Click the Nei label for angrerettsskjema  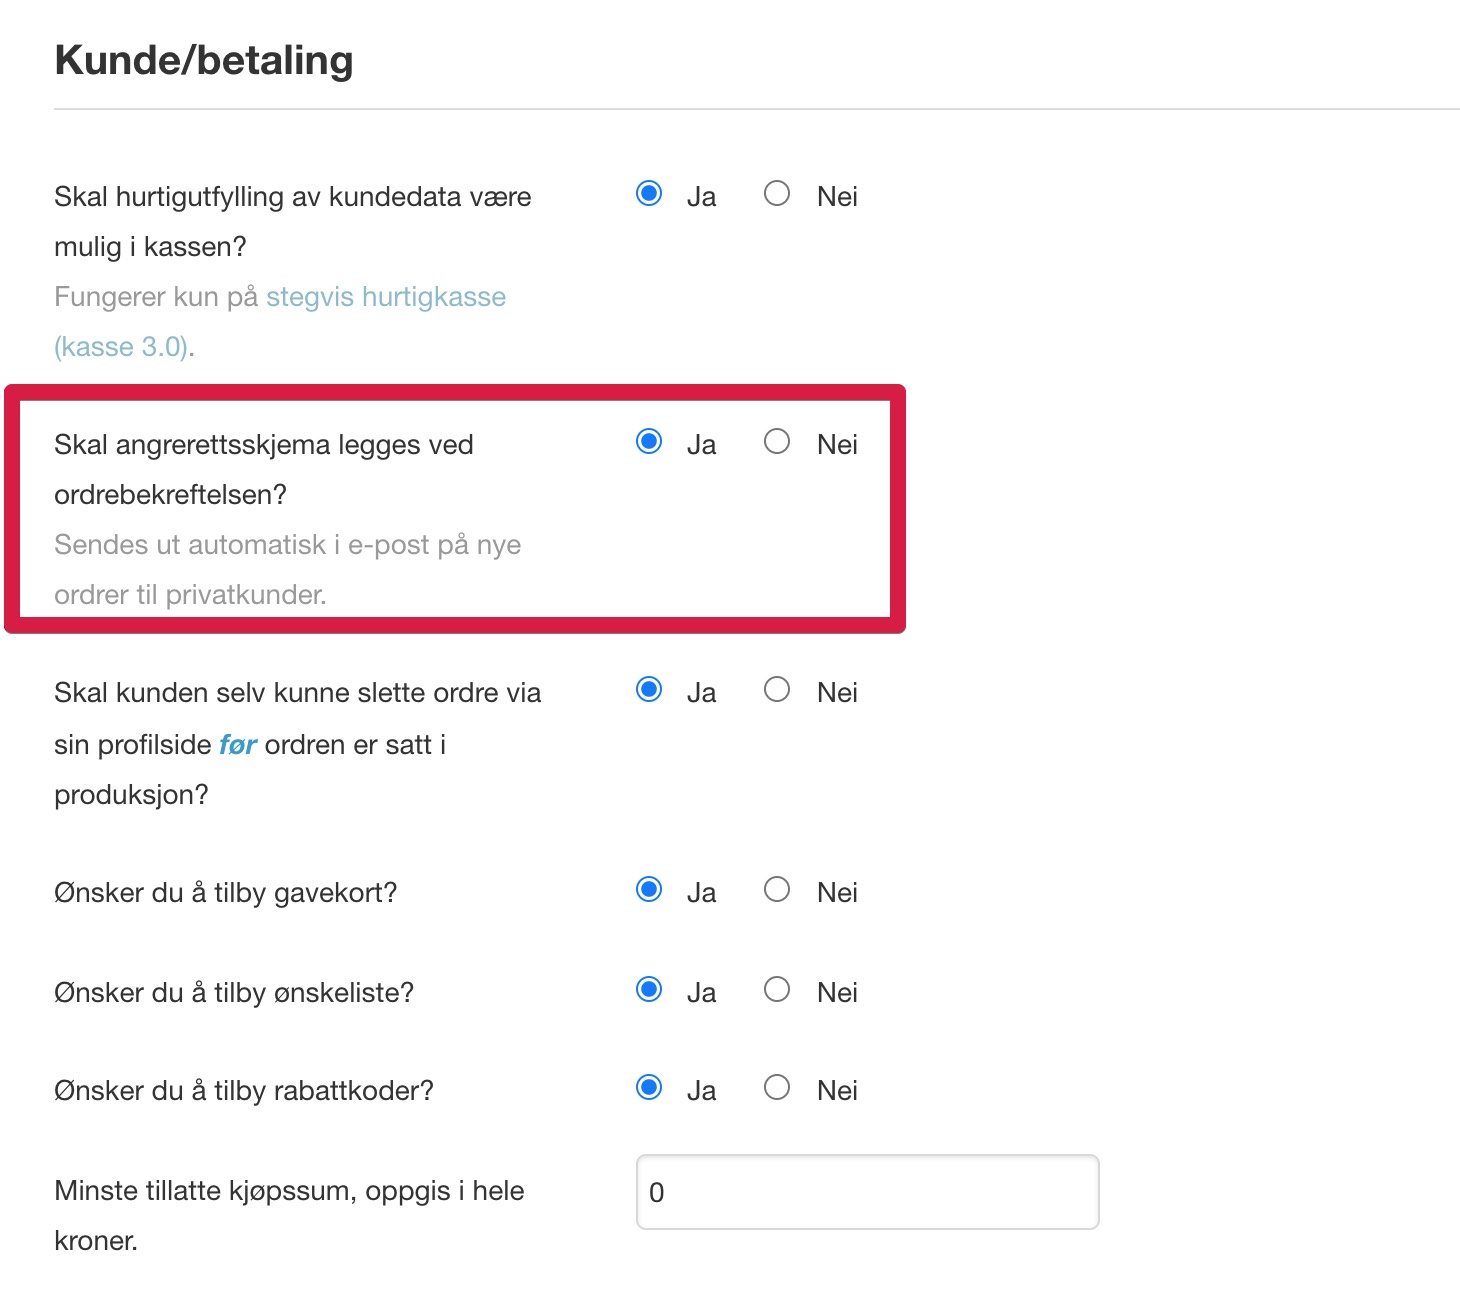click(x=837, y=445)
